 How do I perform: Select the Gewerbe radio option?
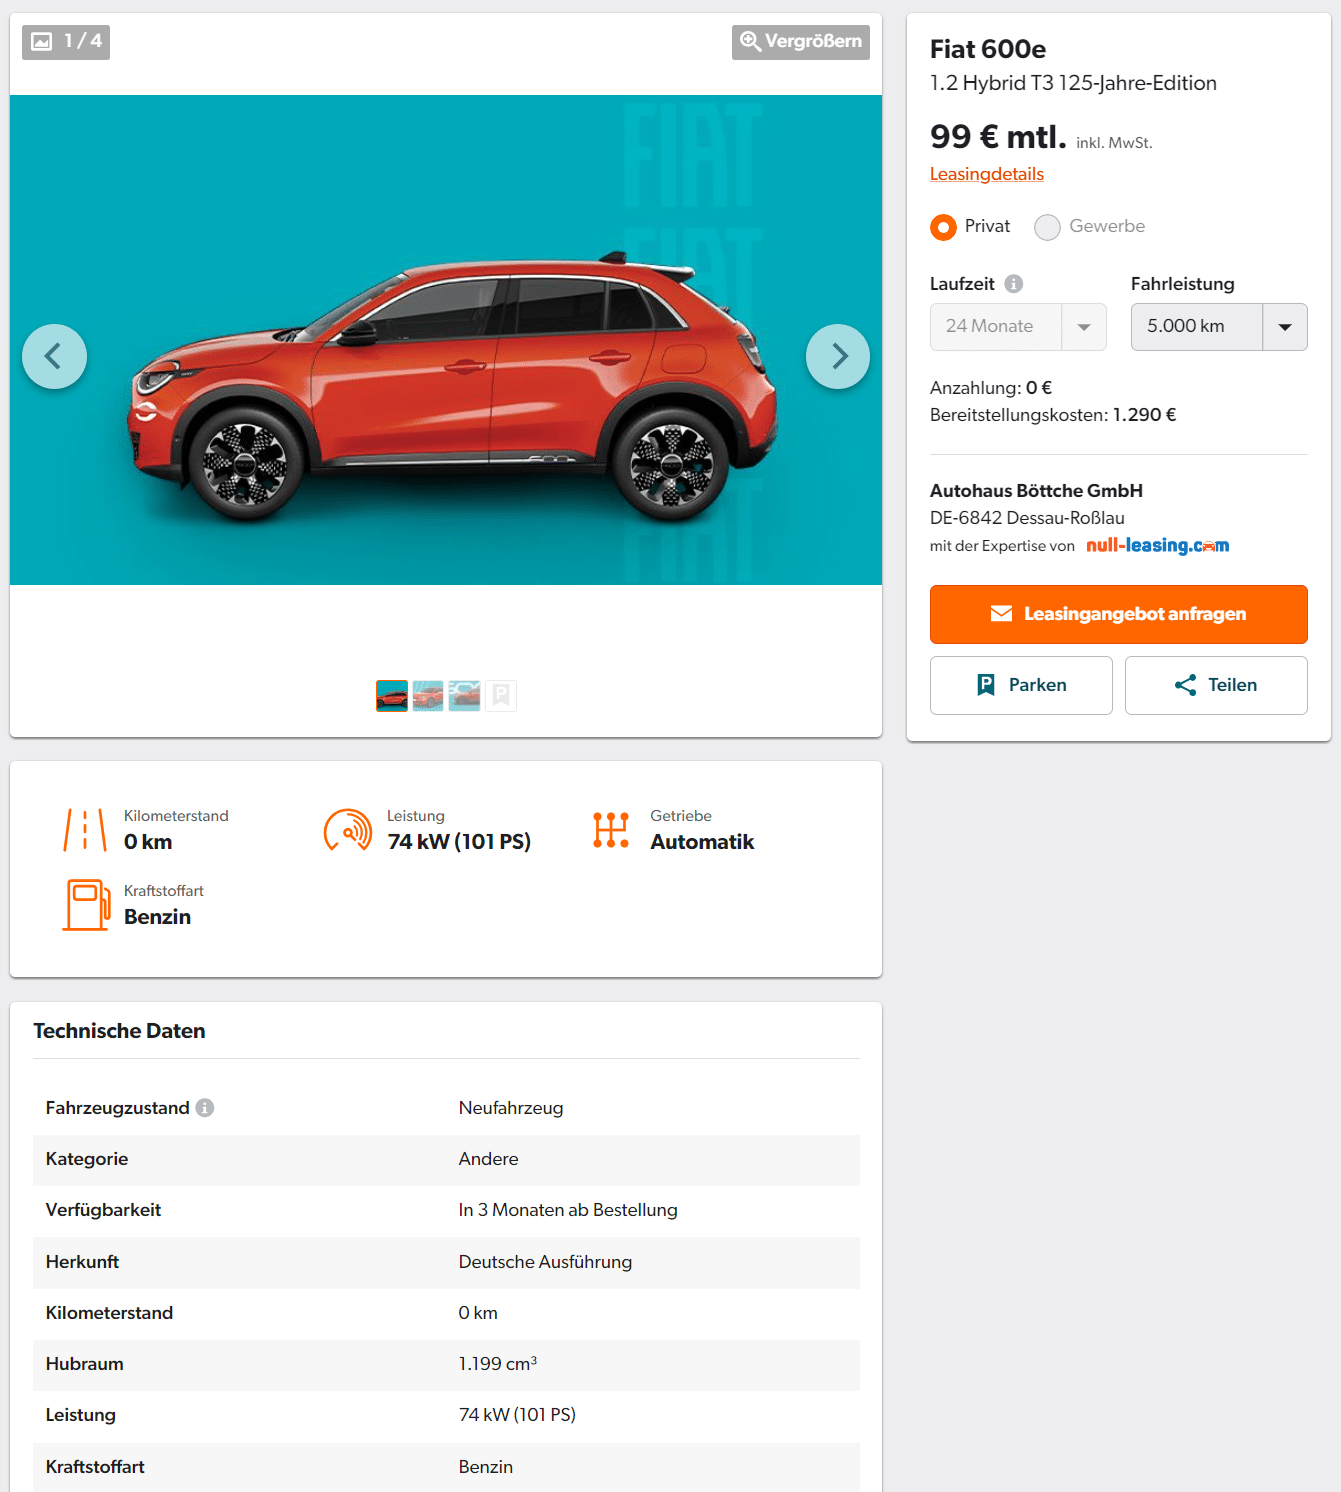[1047, 227]
